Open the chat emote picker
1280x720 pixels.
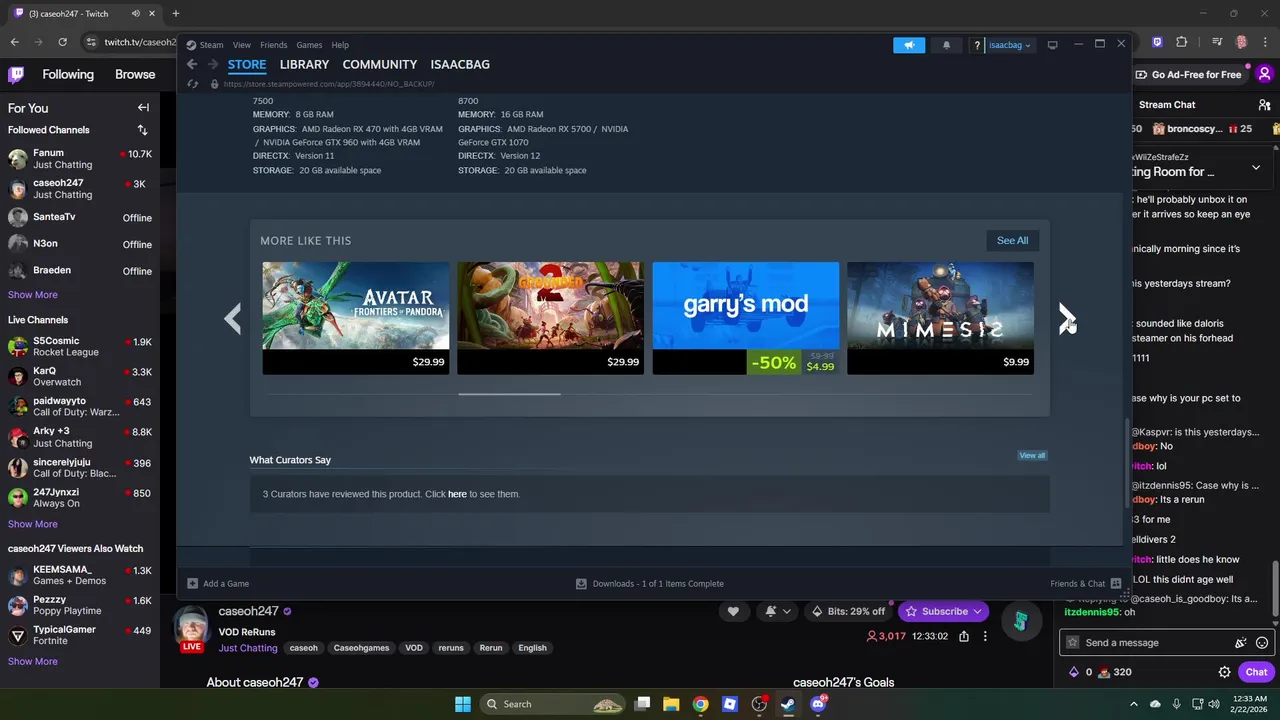[x=1262, y=642]
